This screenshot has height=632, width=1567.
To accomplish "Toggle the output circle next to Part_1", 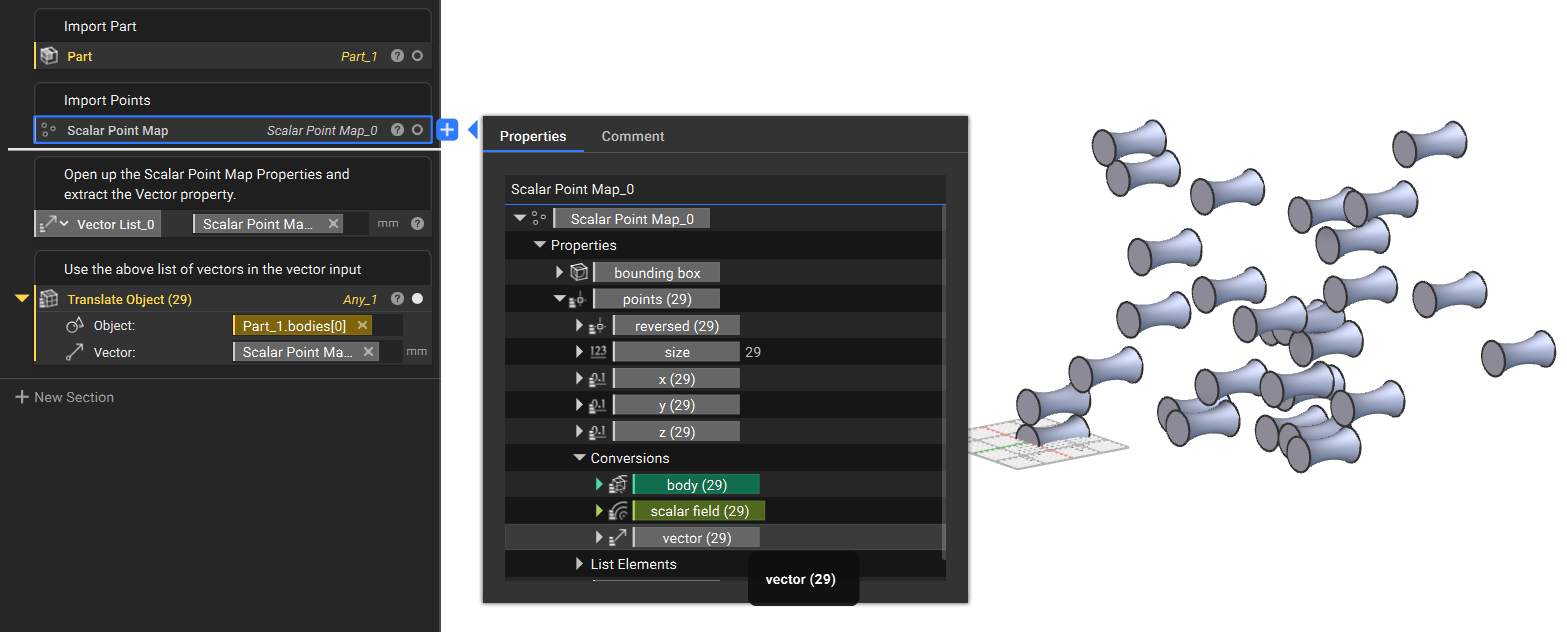I will coord(416,56).
